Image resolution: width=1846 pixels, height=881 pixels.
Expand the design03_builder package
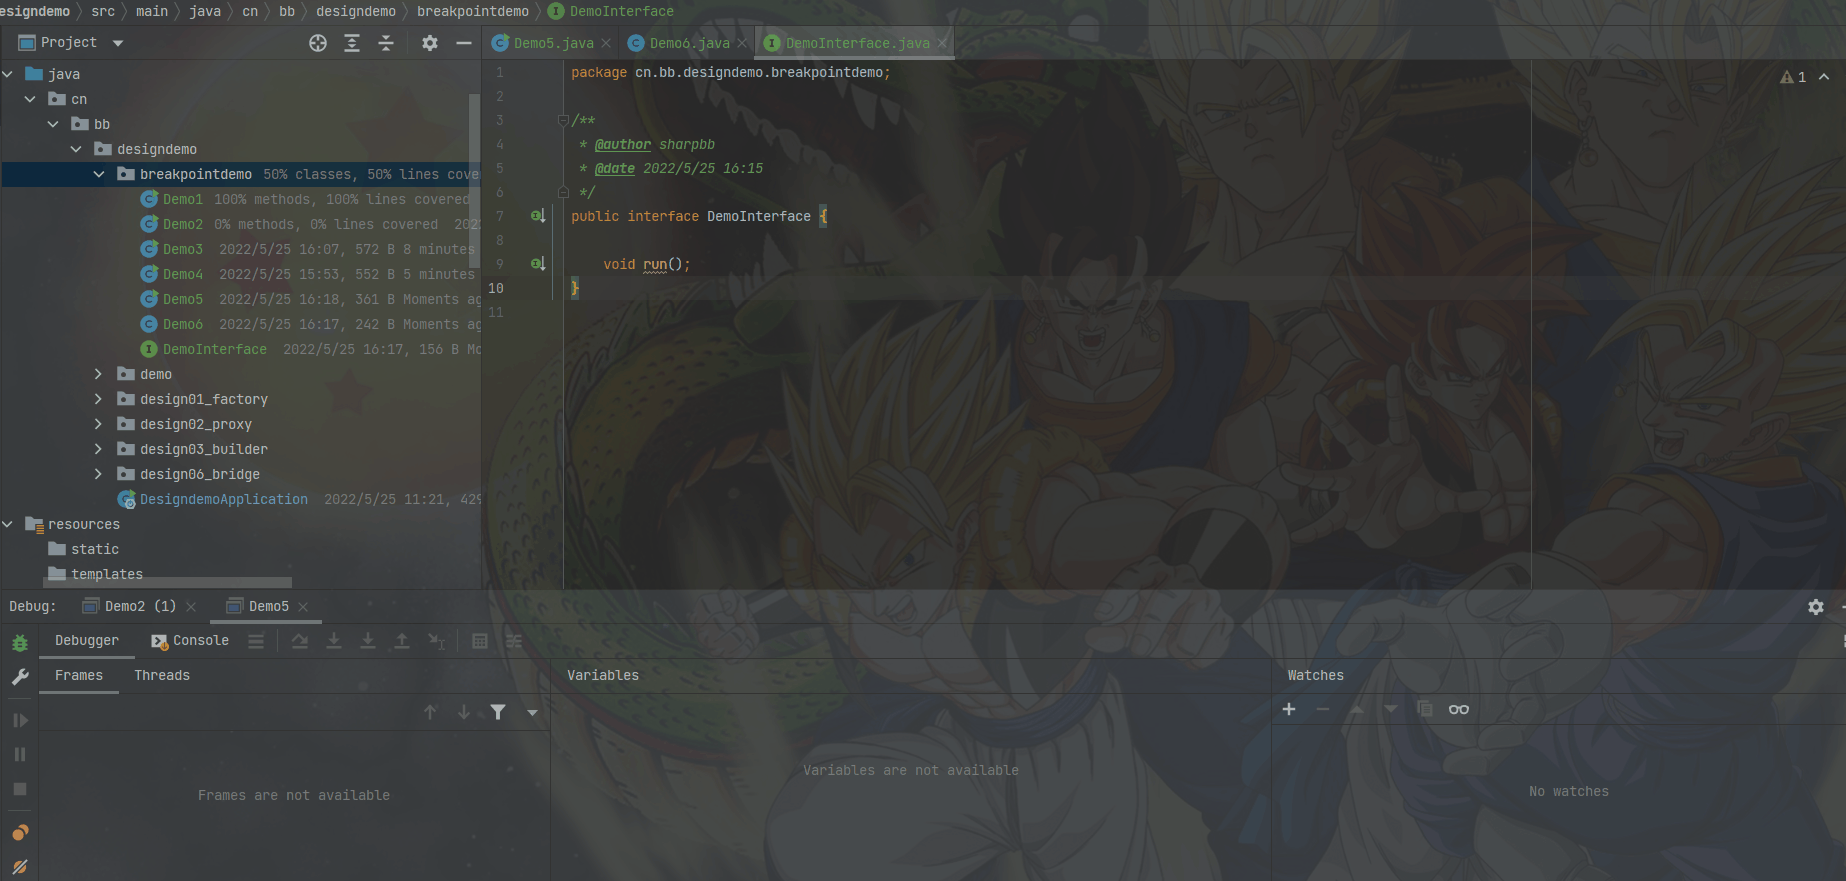tap(98, 449)
